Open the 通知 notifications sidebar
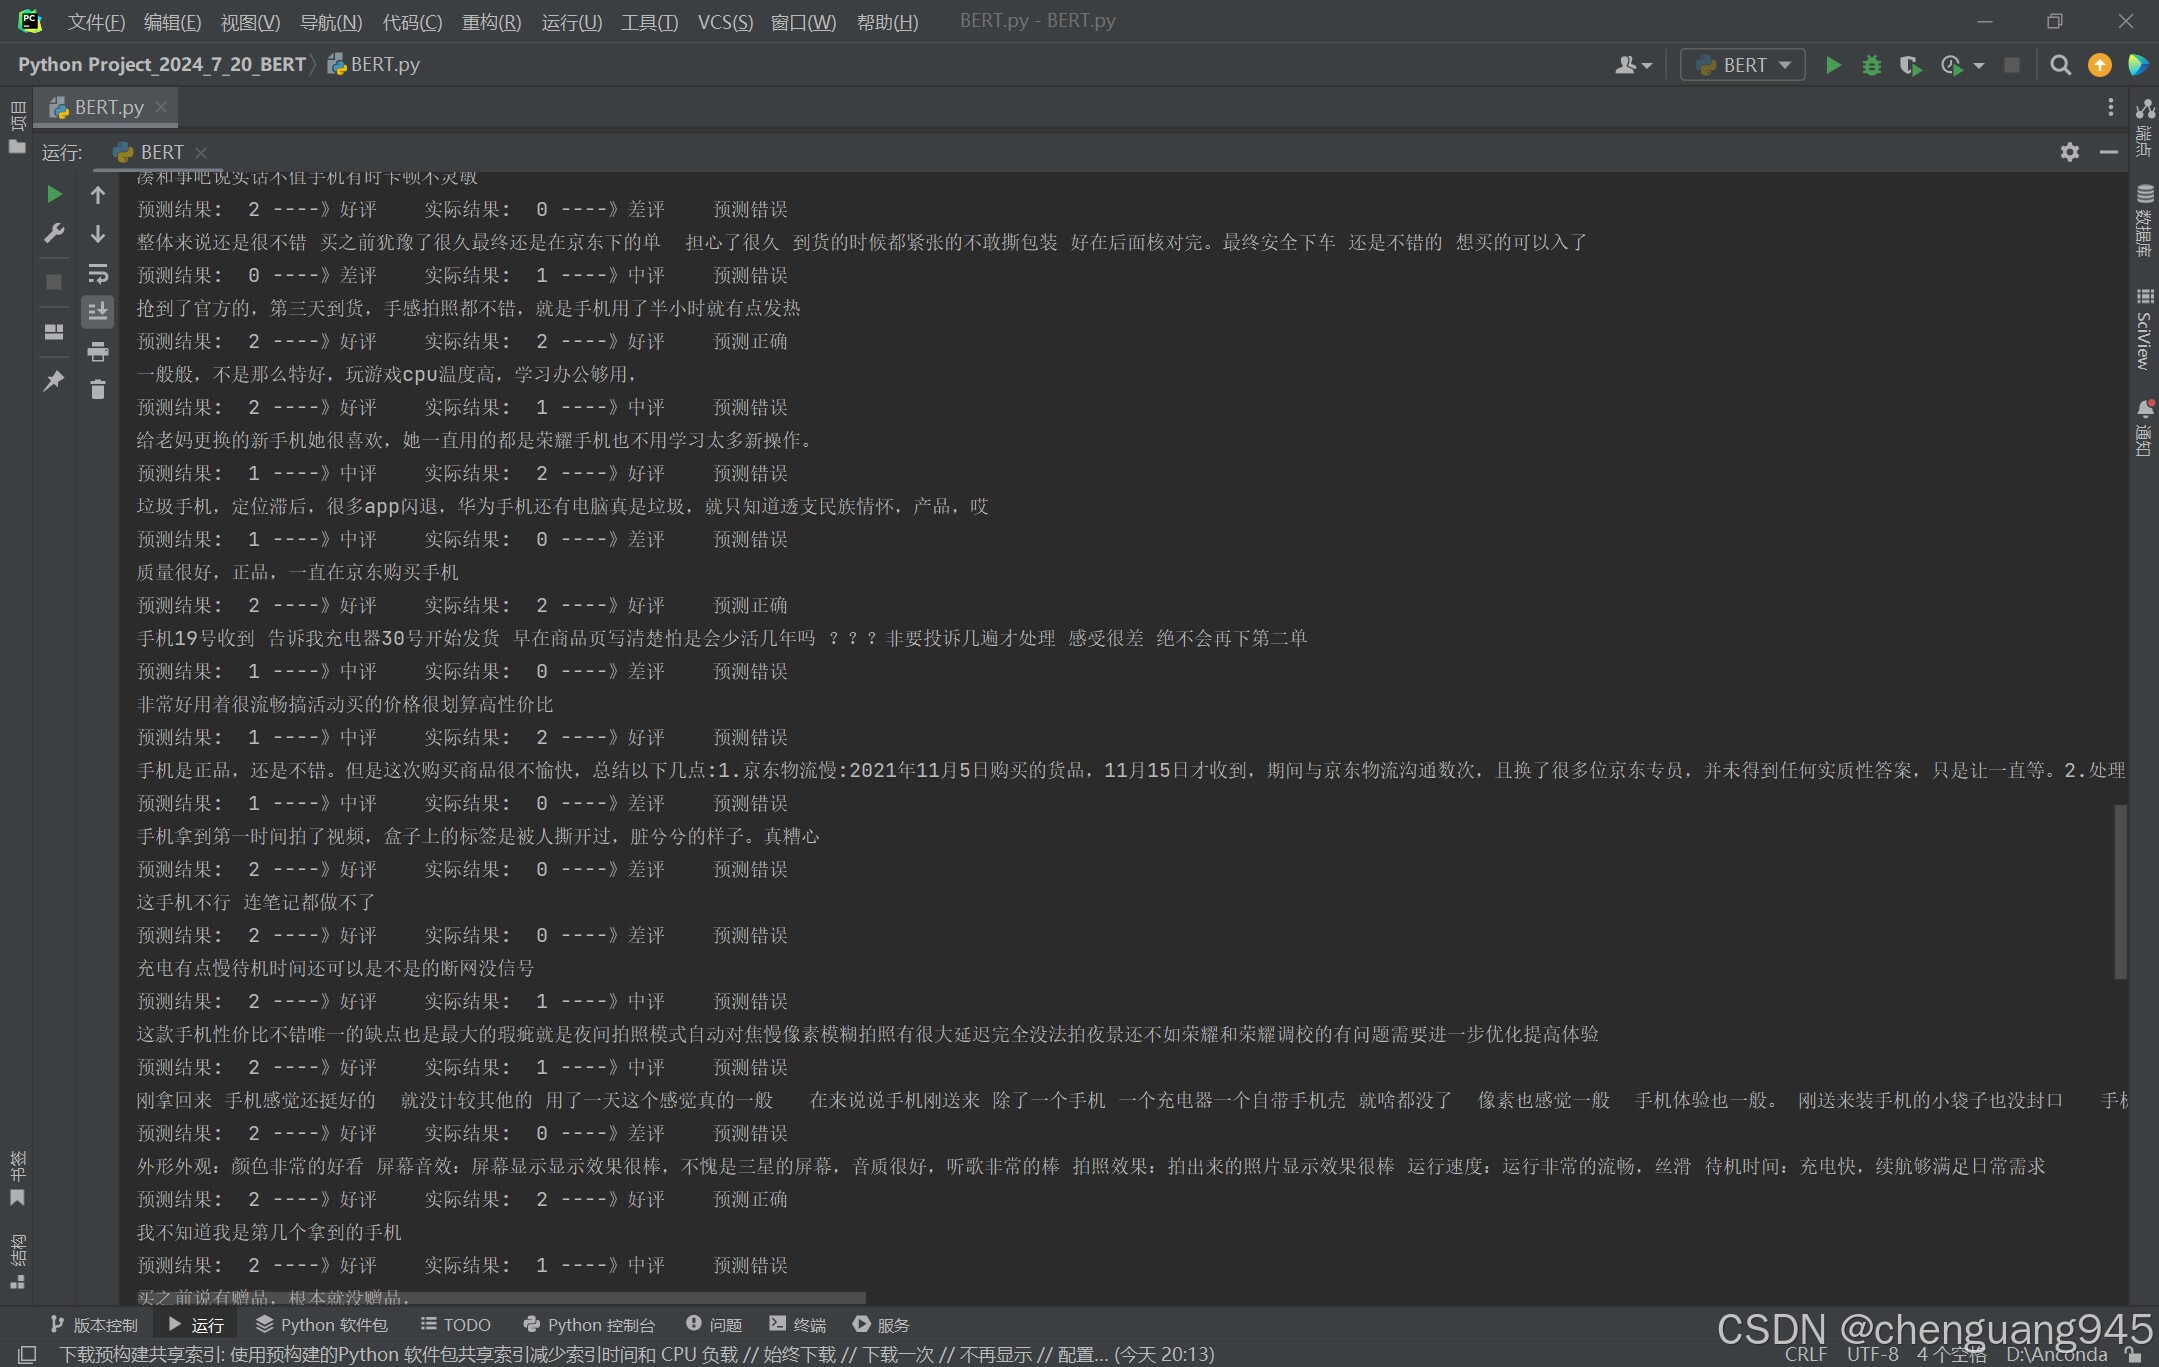 pyautogui.click(x=2144, y=428)
